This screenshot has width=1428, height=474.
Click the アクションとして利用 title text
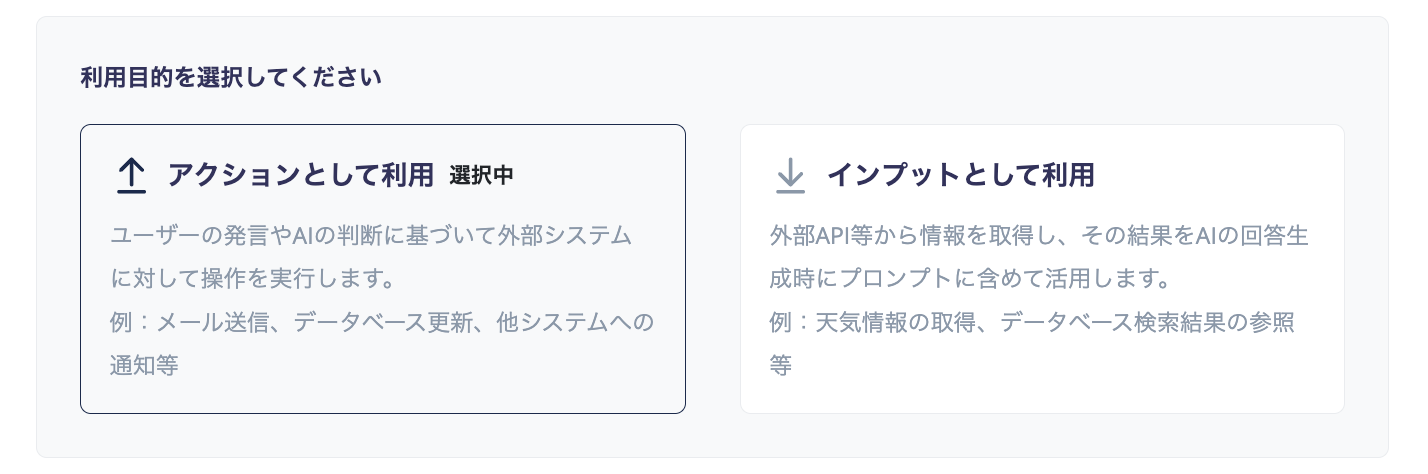pos(300,175)
